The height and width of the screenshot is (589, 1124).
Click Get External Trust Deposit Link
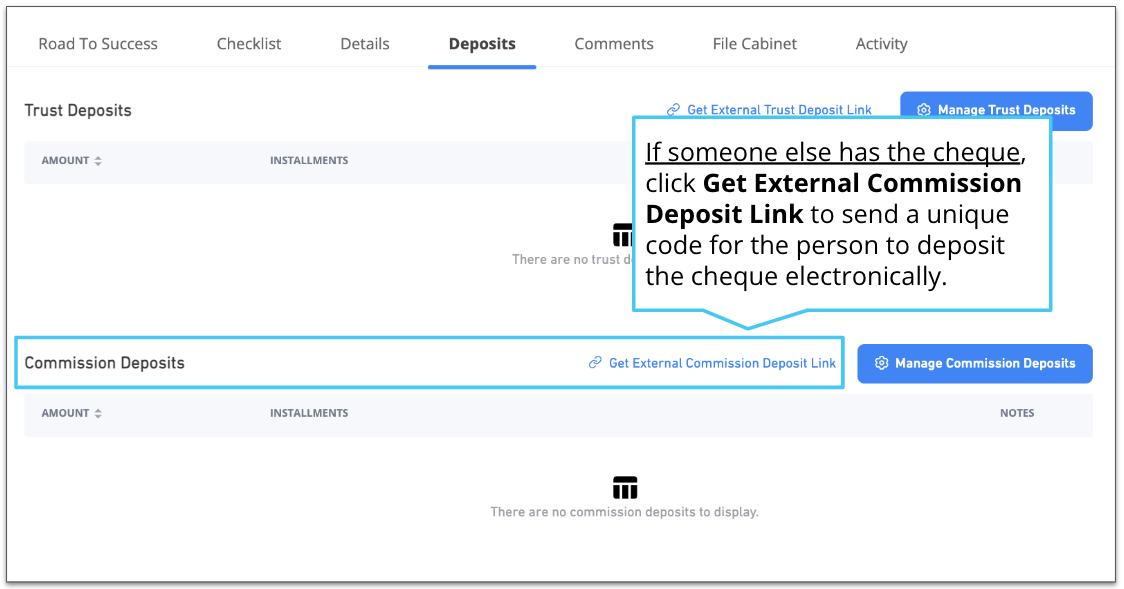tap(778, 110)
